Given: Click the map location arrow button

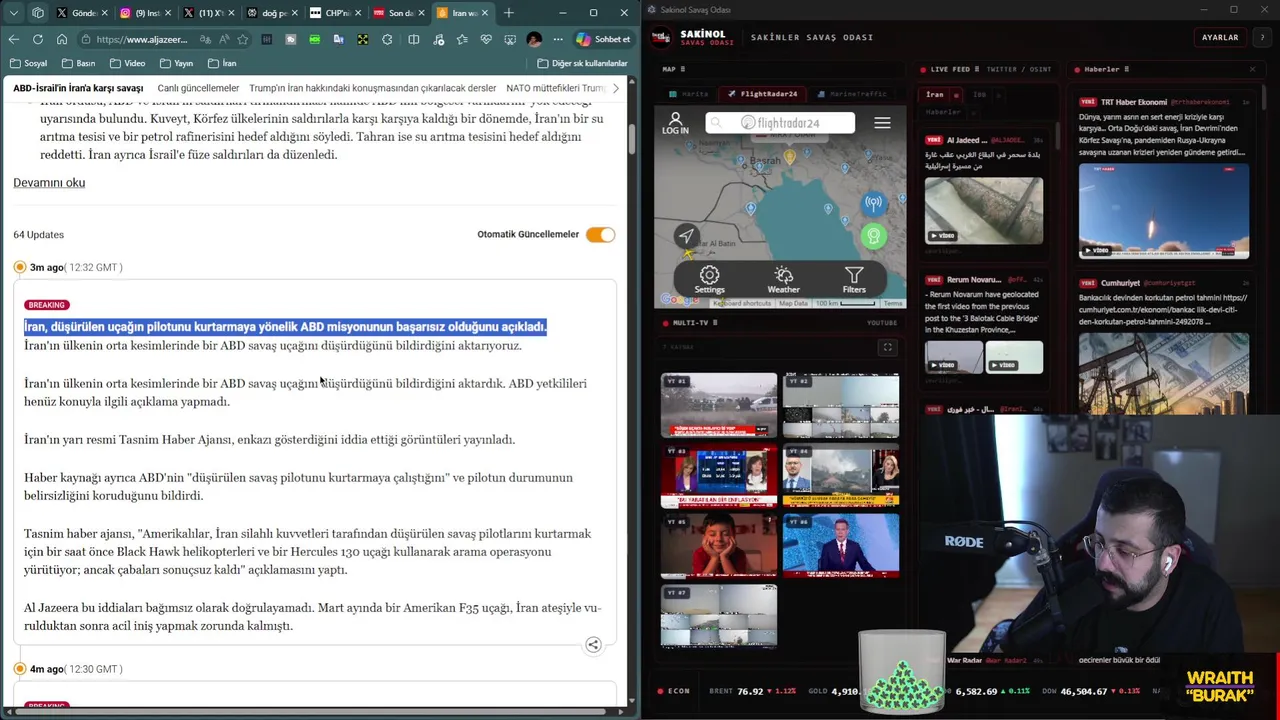Looking at the screenshot, I should tap(686, 236).
